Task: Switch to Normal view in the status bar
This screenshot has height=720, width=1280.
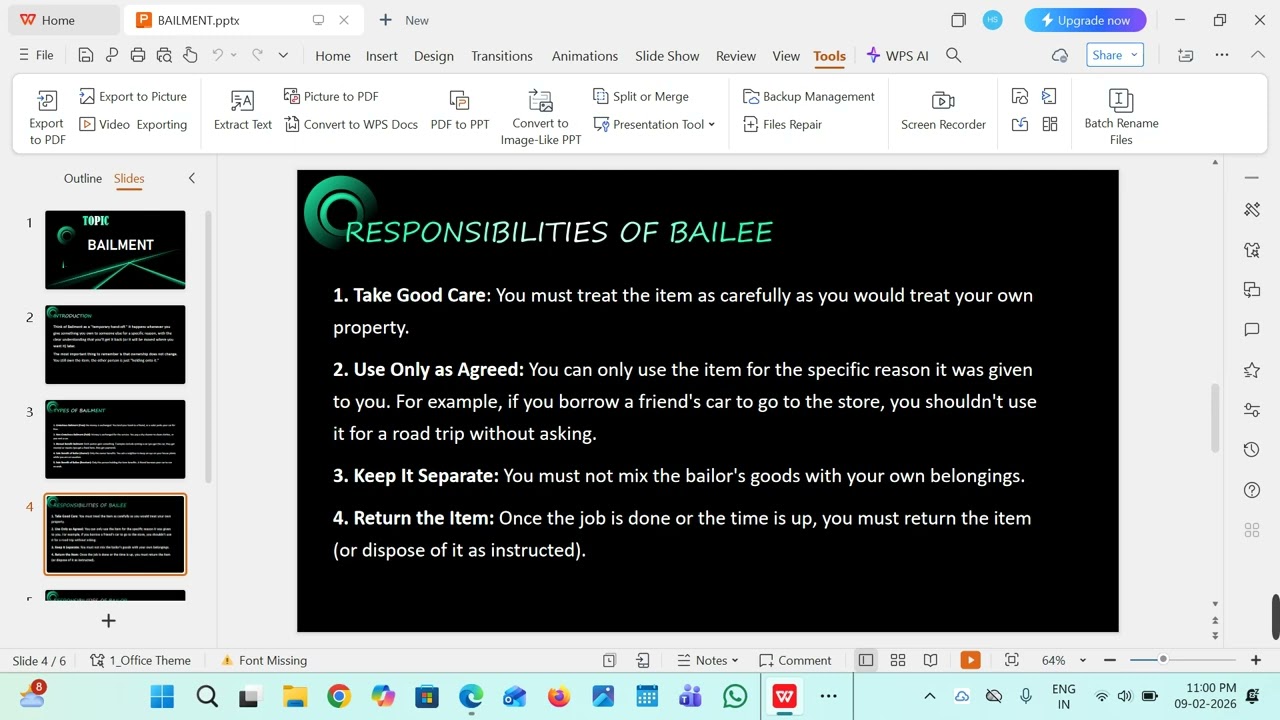Action: point(866,660)
